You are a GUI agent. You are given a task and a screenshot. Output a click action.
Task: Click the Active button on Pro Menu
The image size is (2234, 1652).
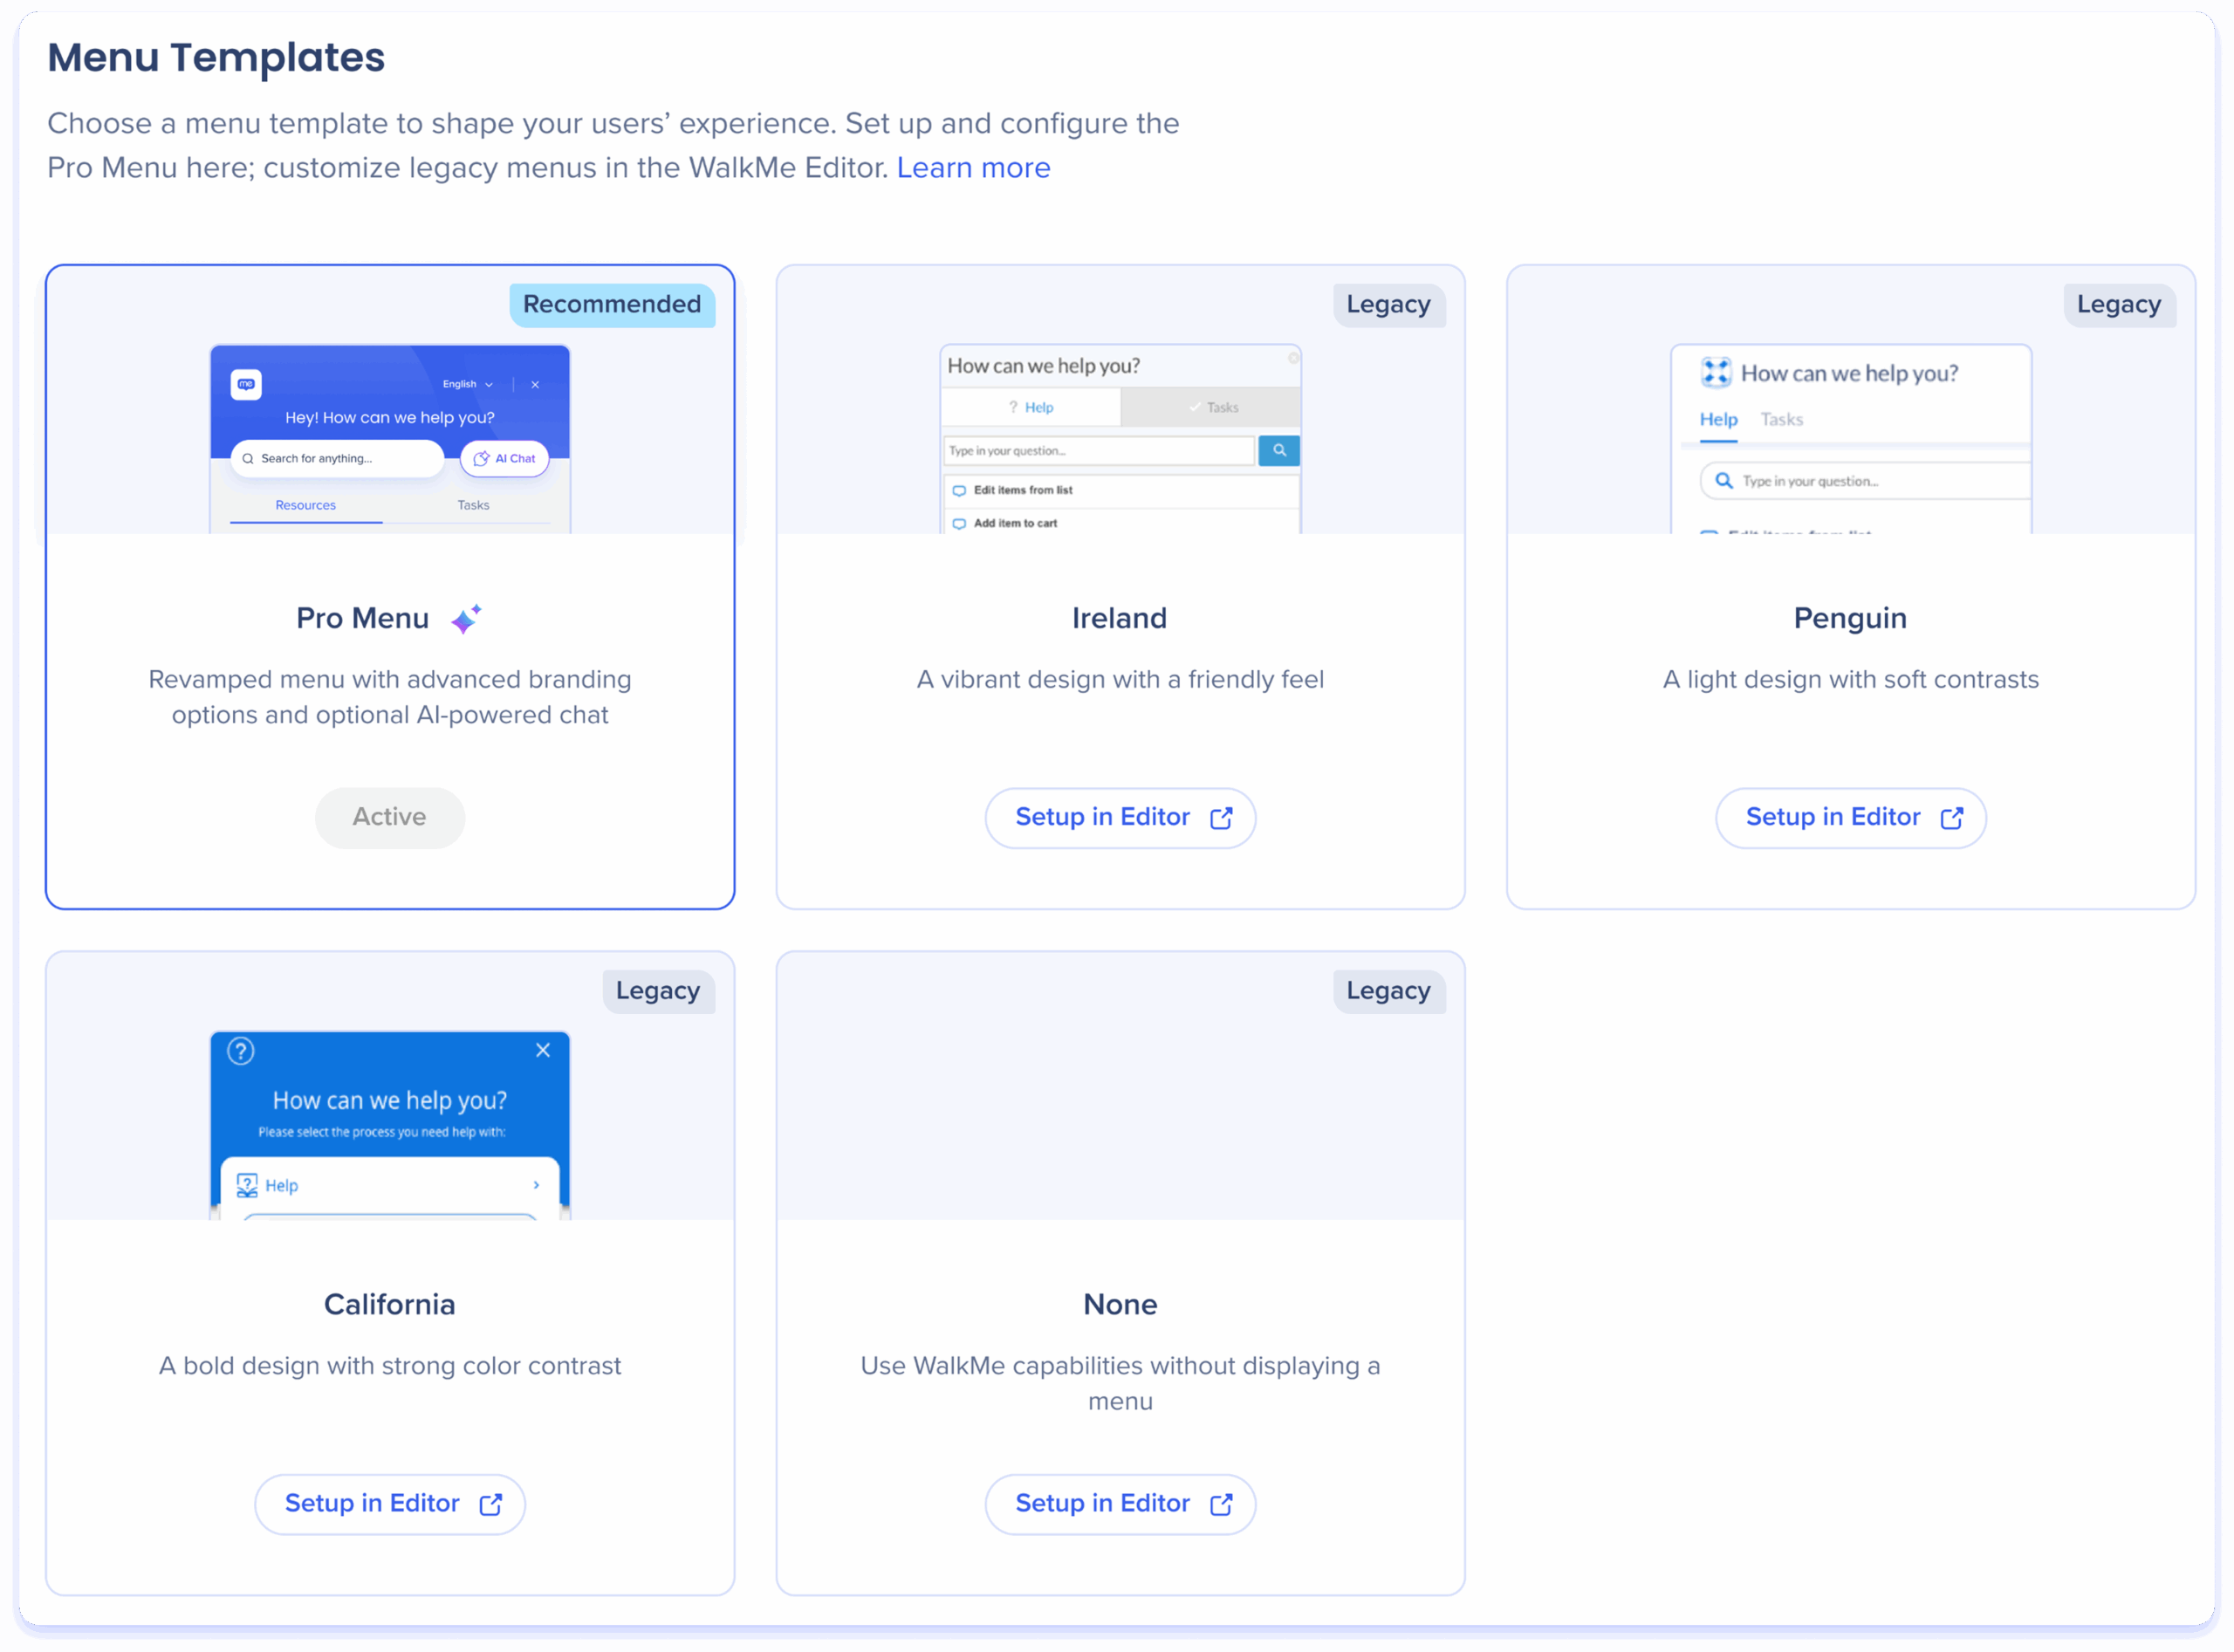390,817
